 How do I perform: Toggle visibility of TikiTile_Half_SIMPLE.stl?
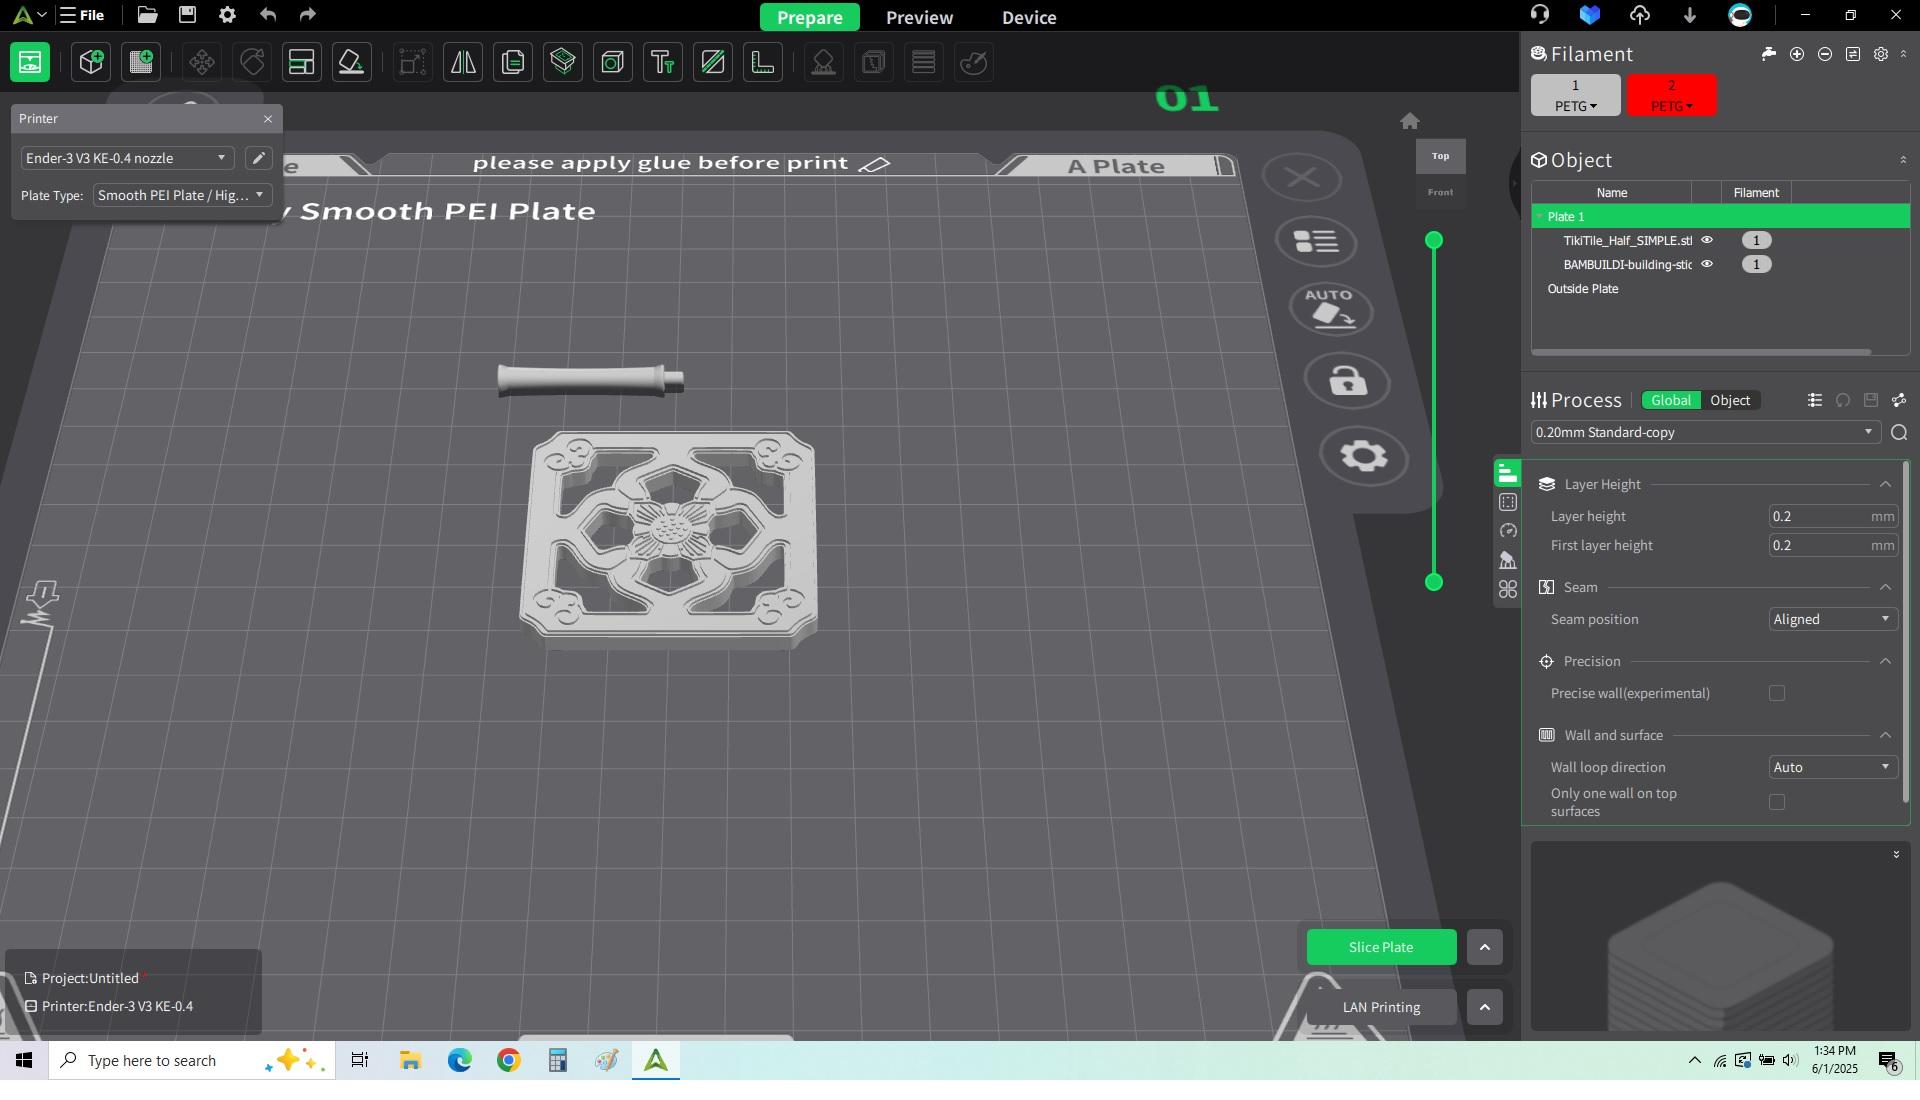pyautogui.click(x=1707, y=240)
